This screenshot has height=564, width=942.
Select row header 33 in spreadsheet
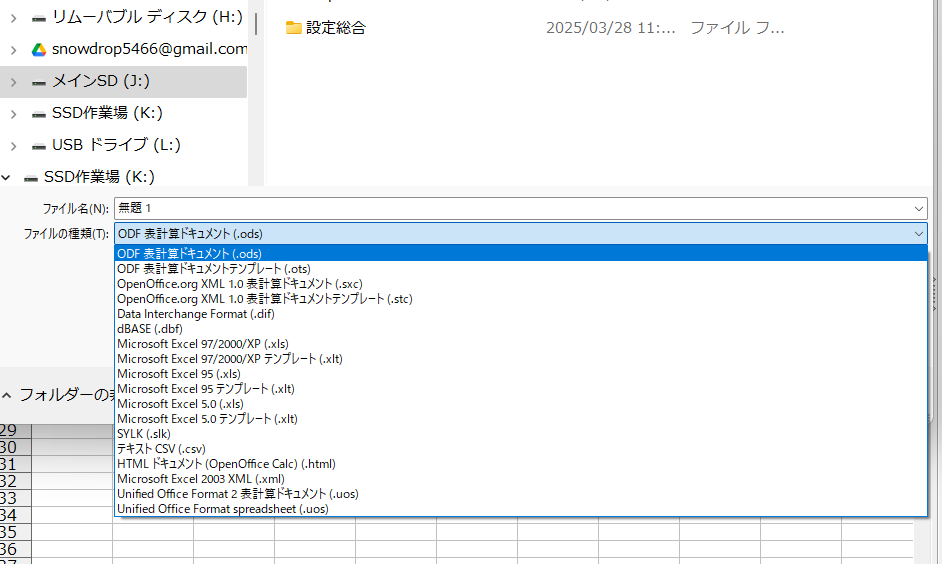point(16,498)
